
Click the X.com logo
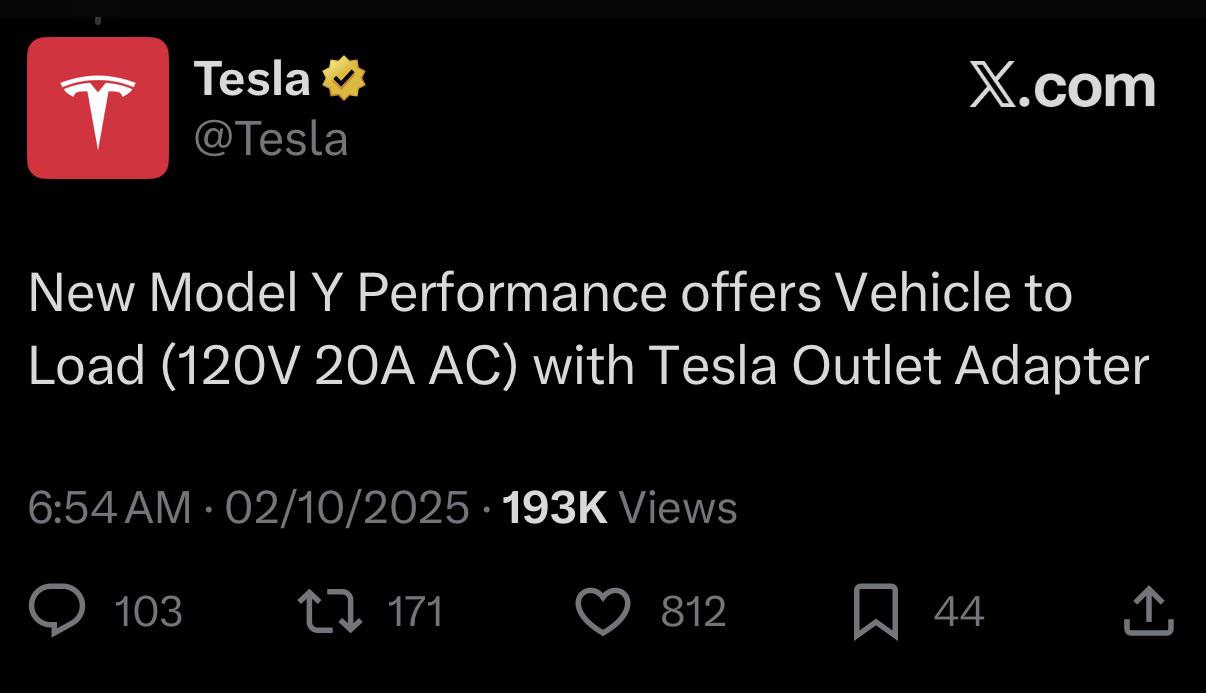pos(1062,86)
